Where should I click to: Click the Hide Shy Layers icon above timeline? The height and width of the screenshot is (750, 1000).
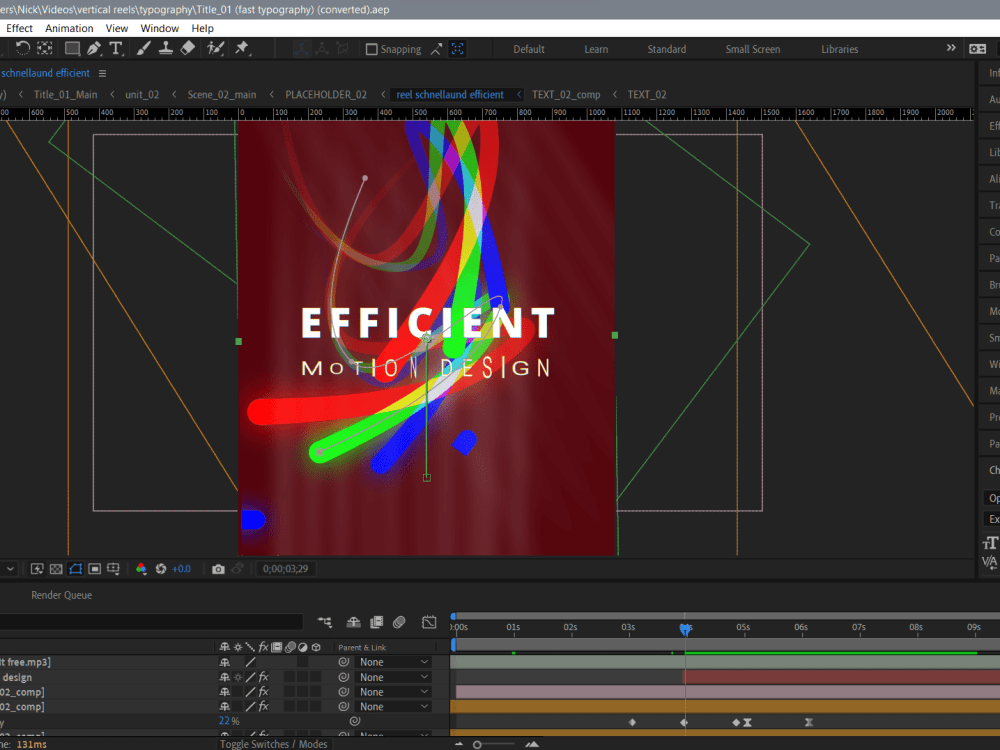353,622
